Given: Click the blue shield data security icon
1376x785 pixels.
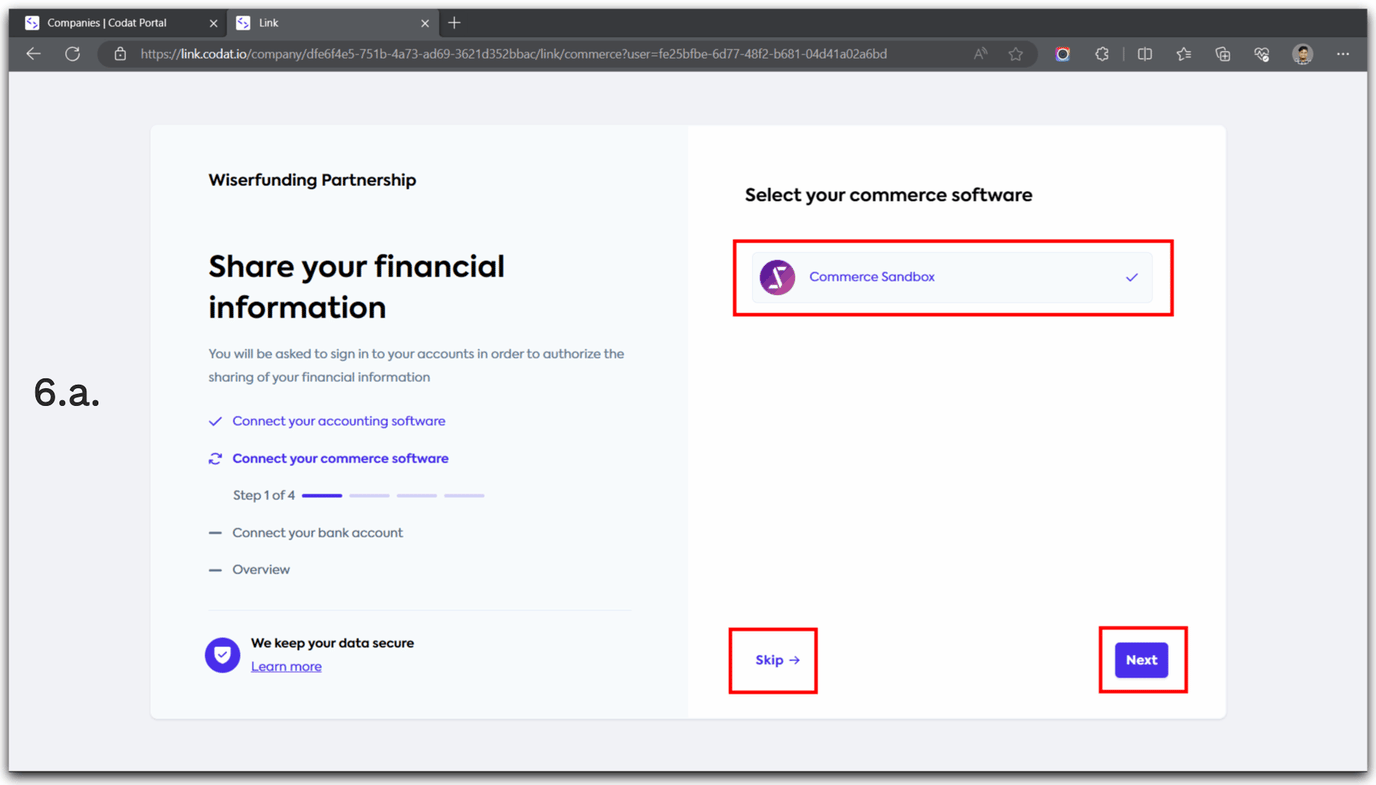Looking at the screenshot, I should [x=222, y=655].
